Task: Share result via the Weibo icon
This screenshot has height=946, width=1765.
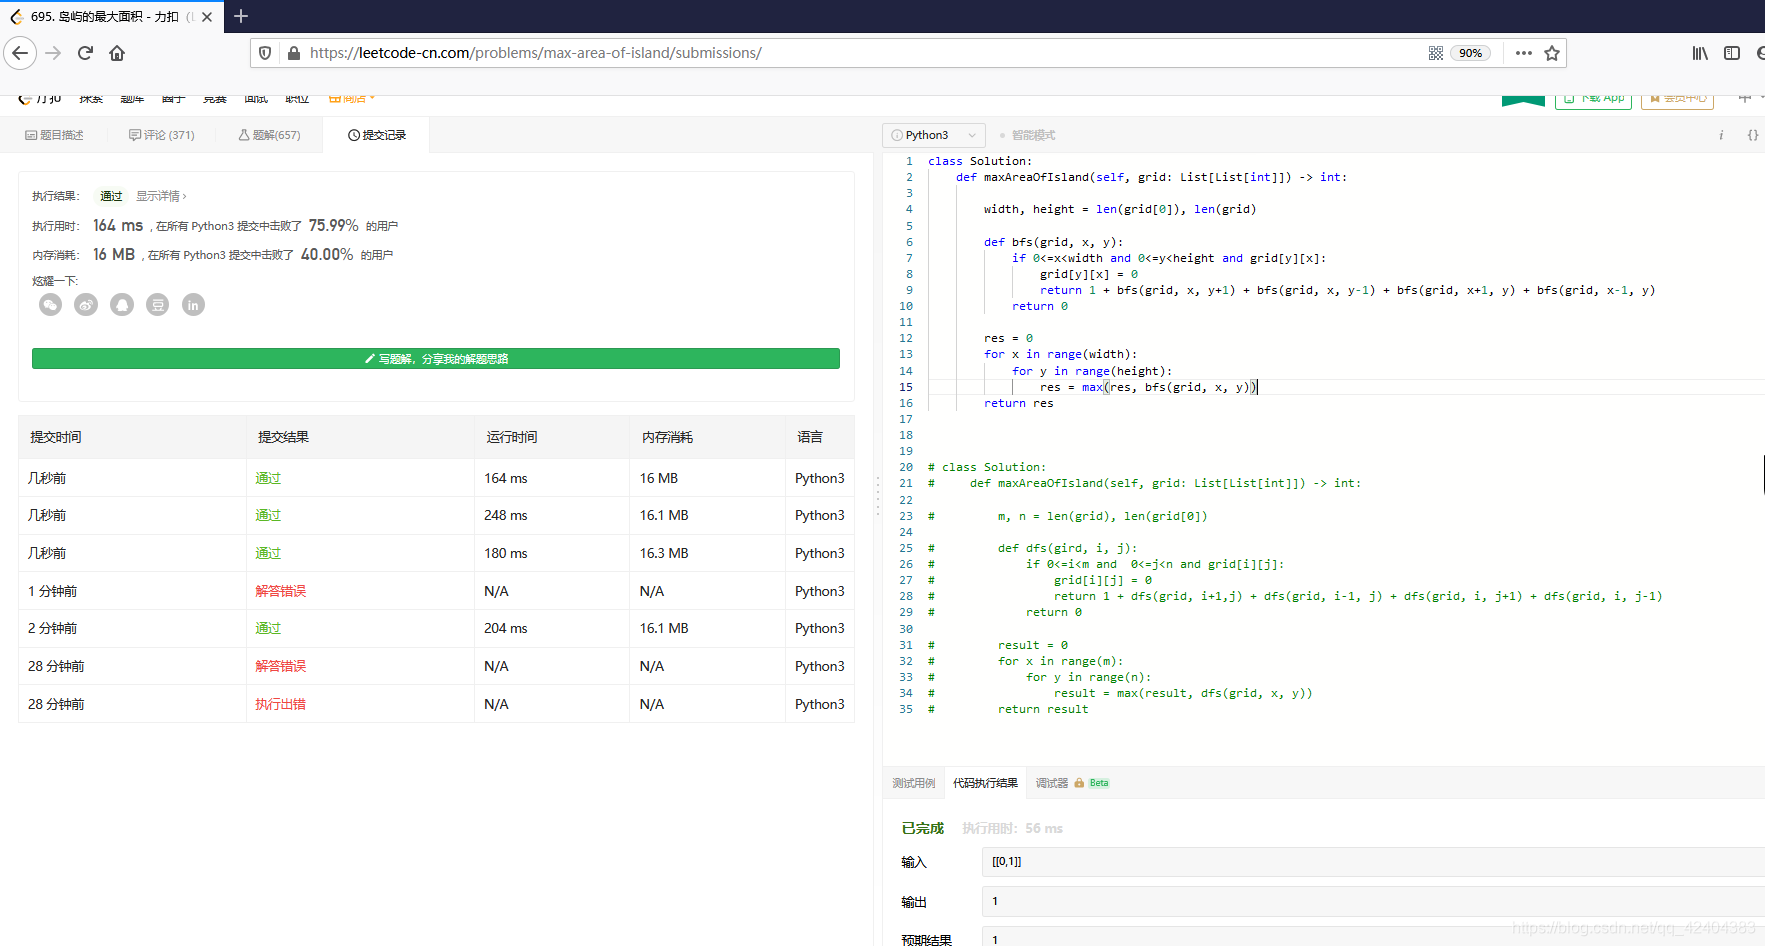Action: (86, 305)
